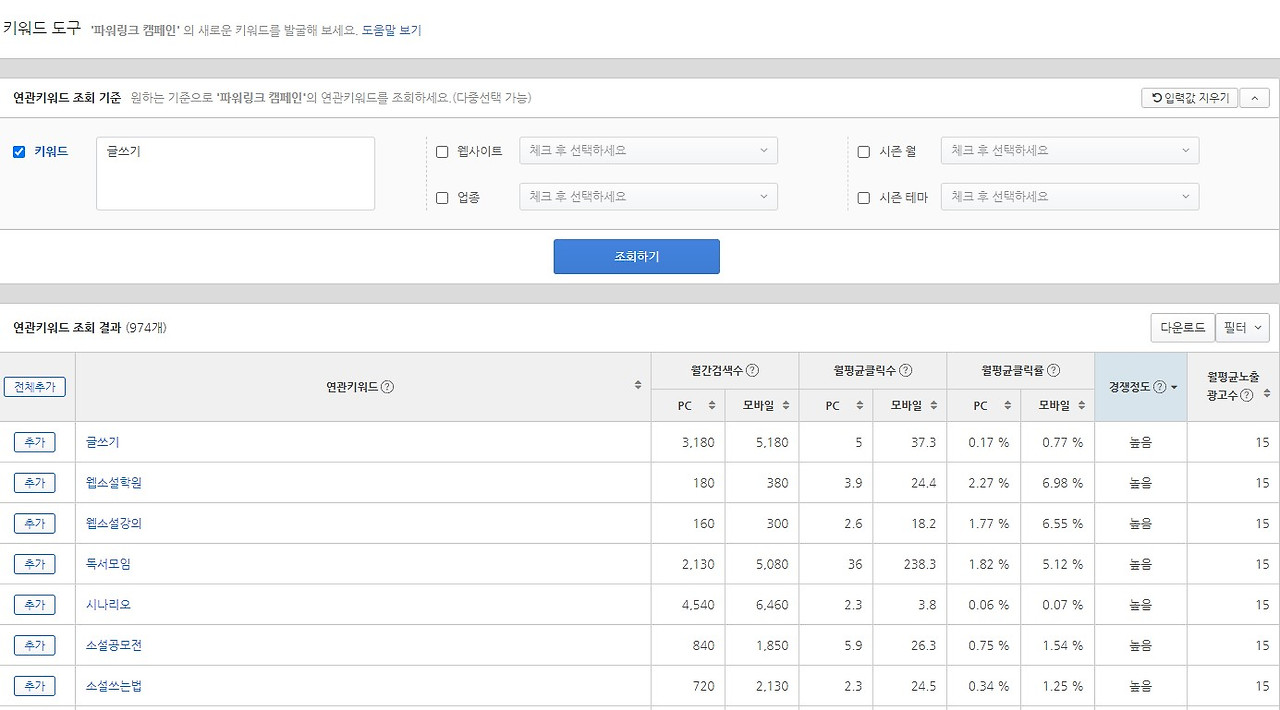This screenshot has width=1280, height=710.
Task: Open help for the 경쟁정도 header
Action: 1159,387
